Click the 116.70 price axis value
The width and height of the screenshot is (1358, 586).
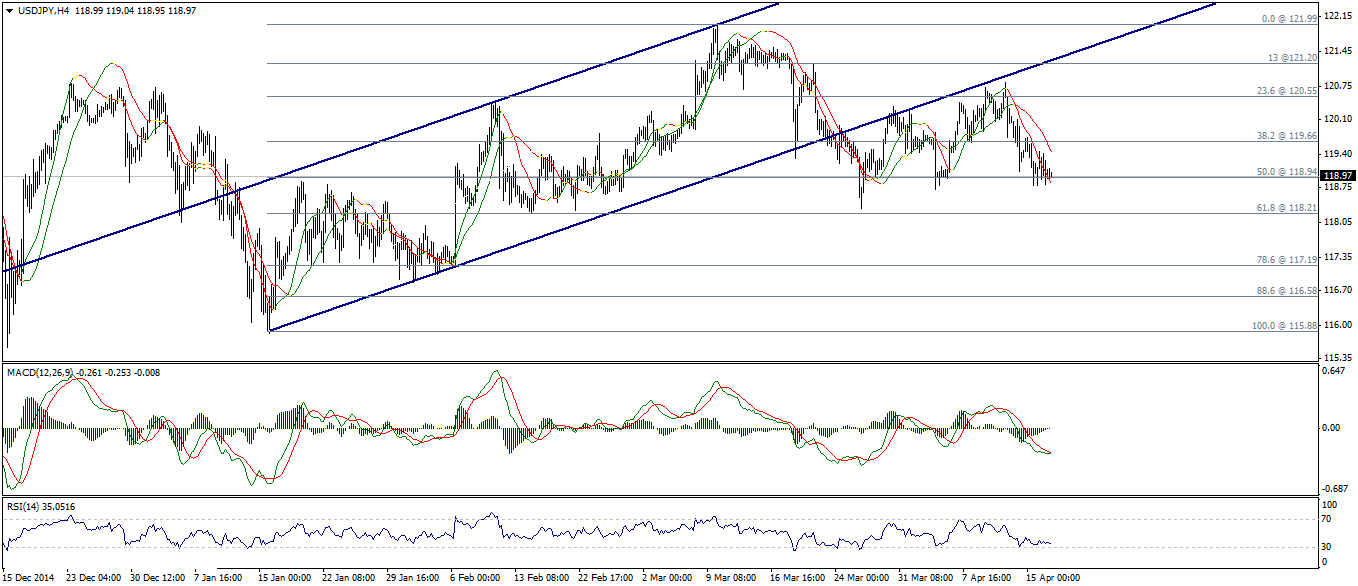(1337, 289)
